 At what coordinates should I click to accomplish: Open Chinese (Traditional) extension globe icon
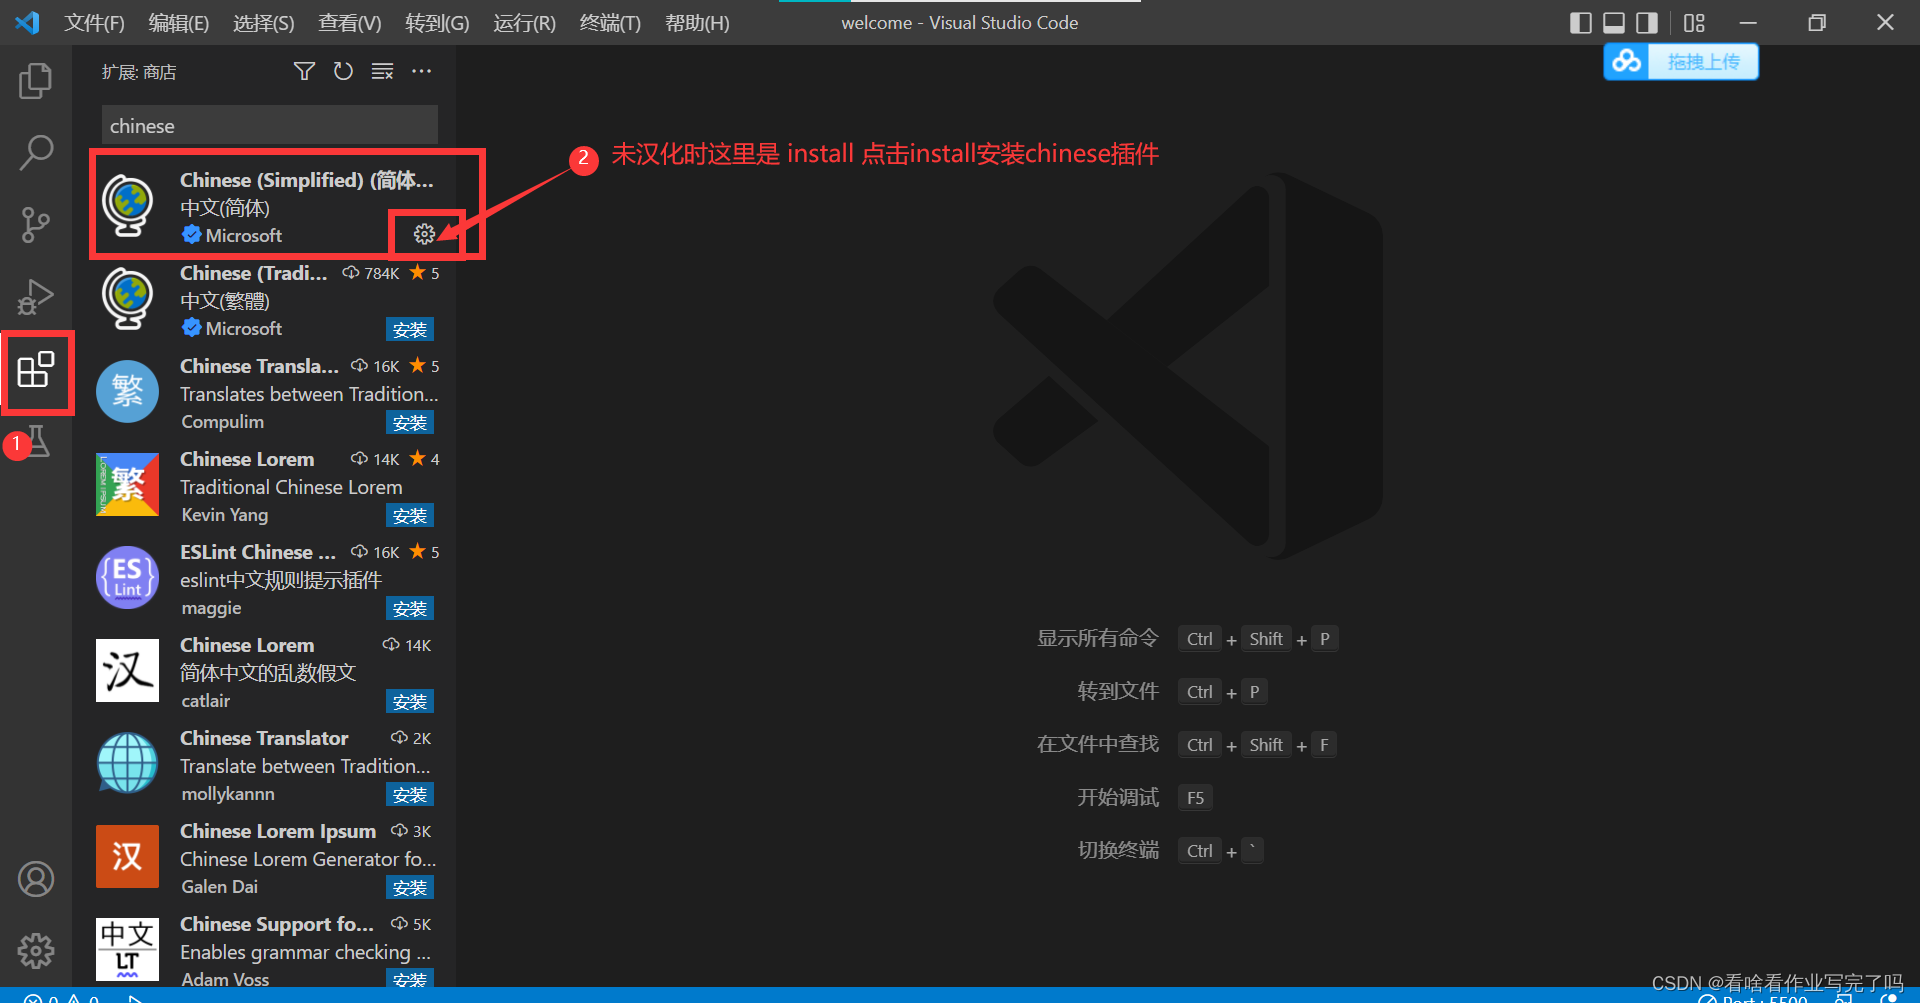[128, 298]
